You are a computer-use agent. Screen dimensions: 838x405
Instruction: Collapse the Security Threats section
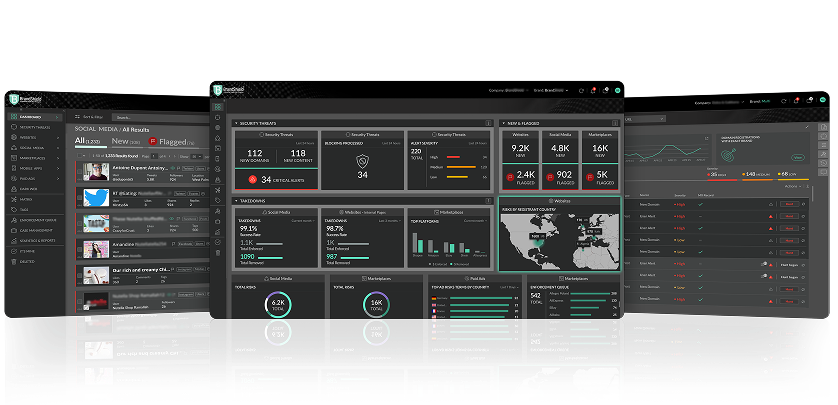236,123
